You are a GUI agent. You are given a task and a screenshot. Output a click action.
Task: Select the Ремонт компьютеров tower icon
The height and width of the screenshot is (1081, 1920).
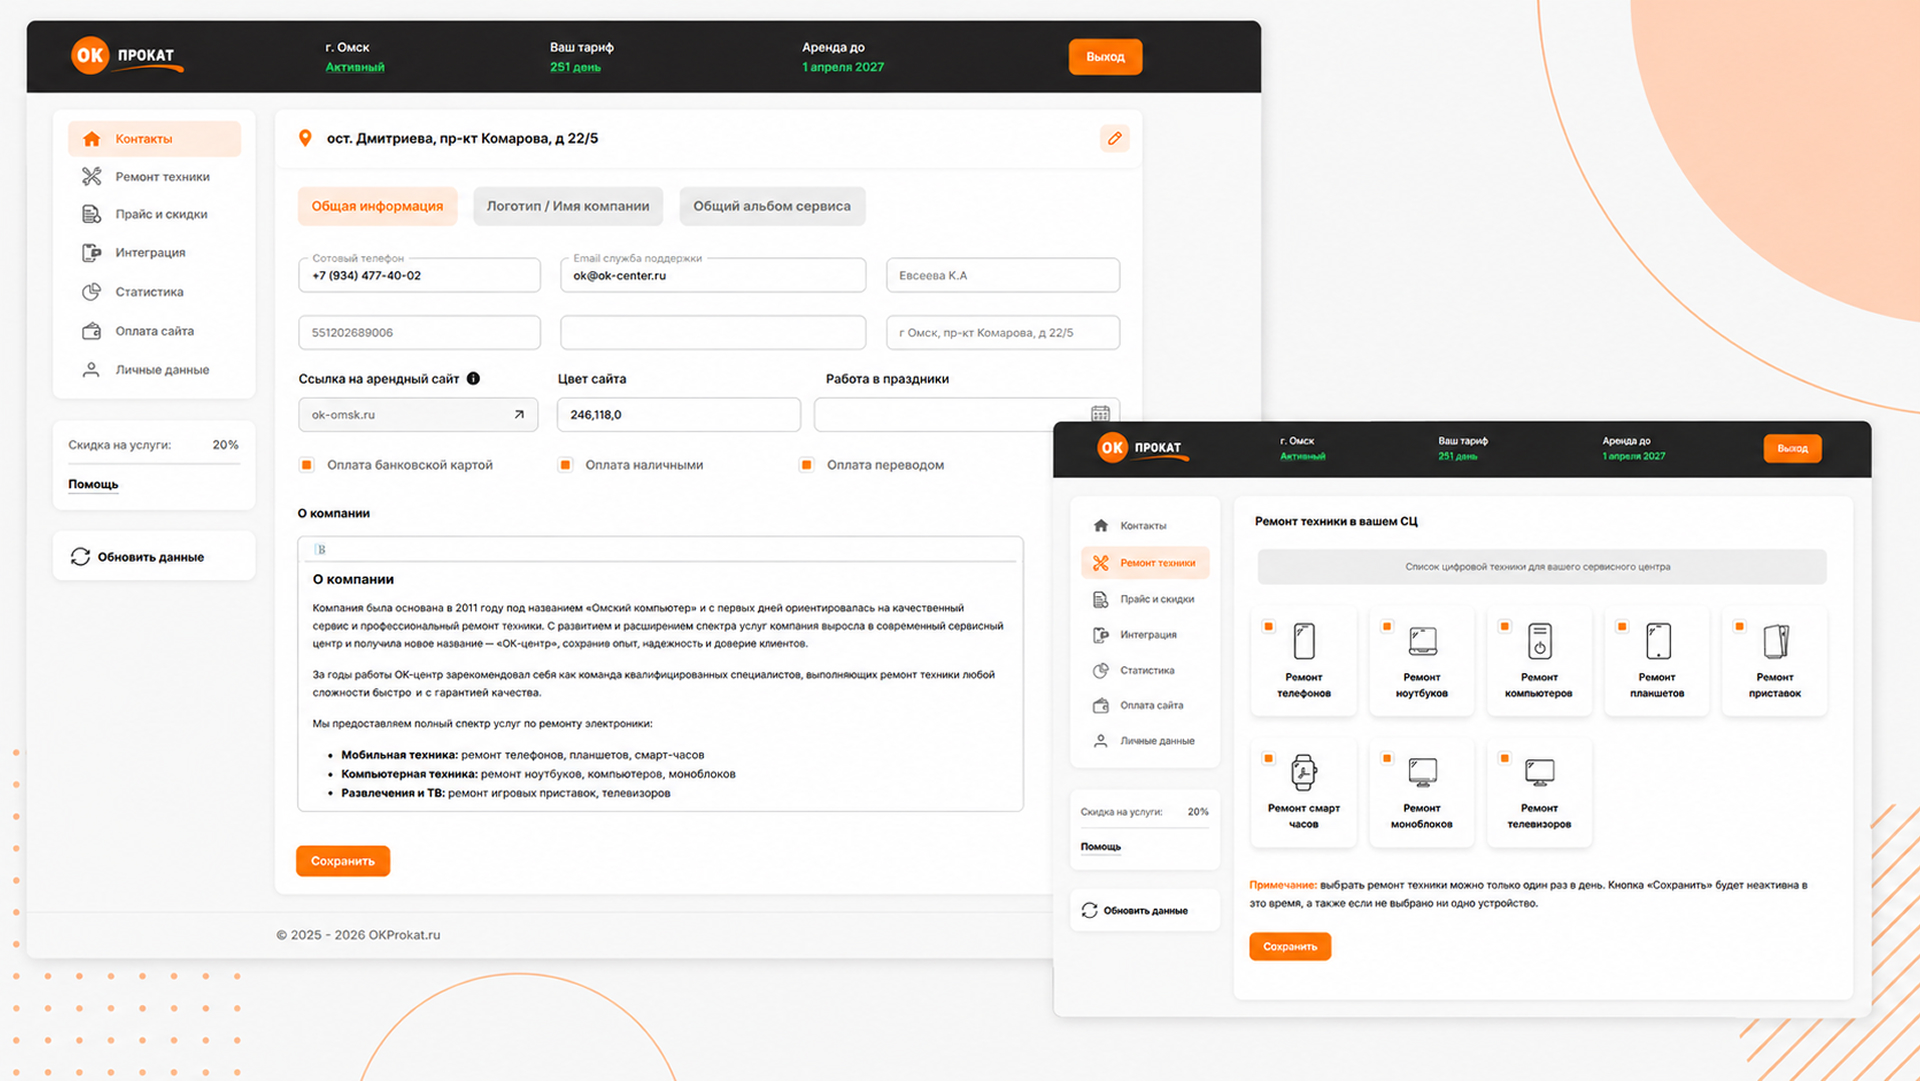click(1540, 641)
